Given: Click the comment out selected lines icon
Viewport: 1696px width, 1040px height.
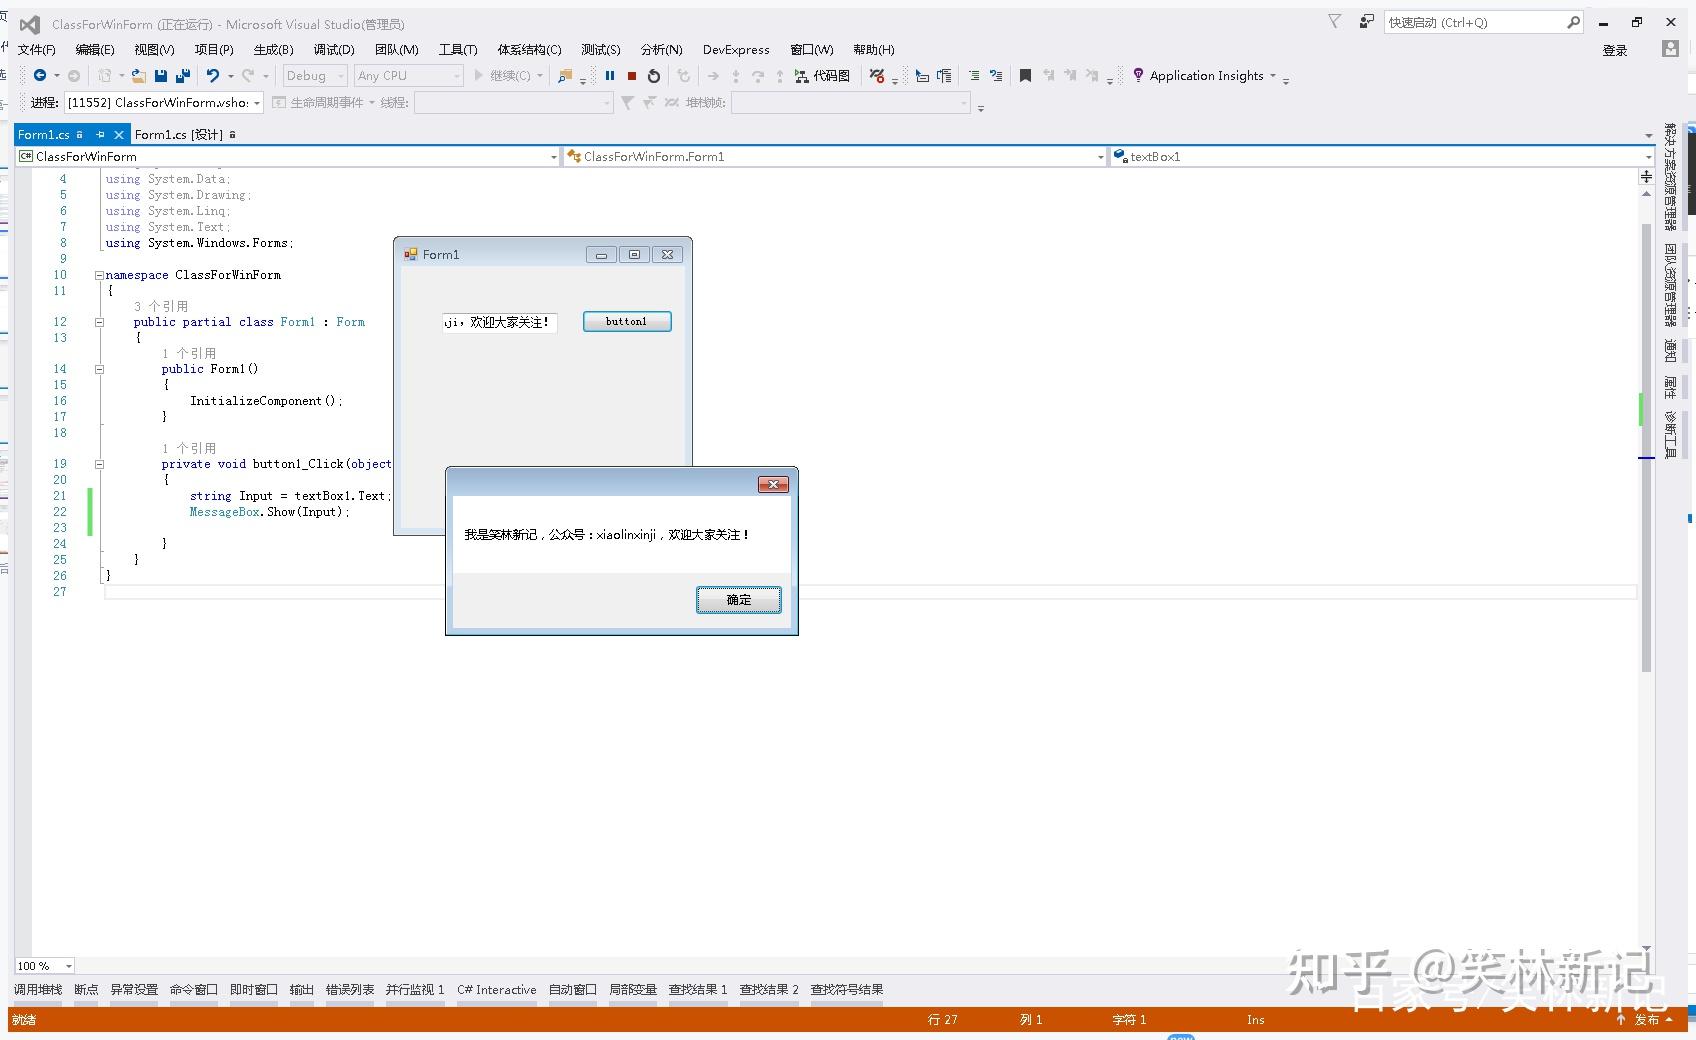Looking at the screenshot, I should [973, 76].
